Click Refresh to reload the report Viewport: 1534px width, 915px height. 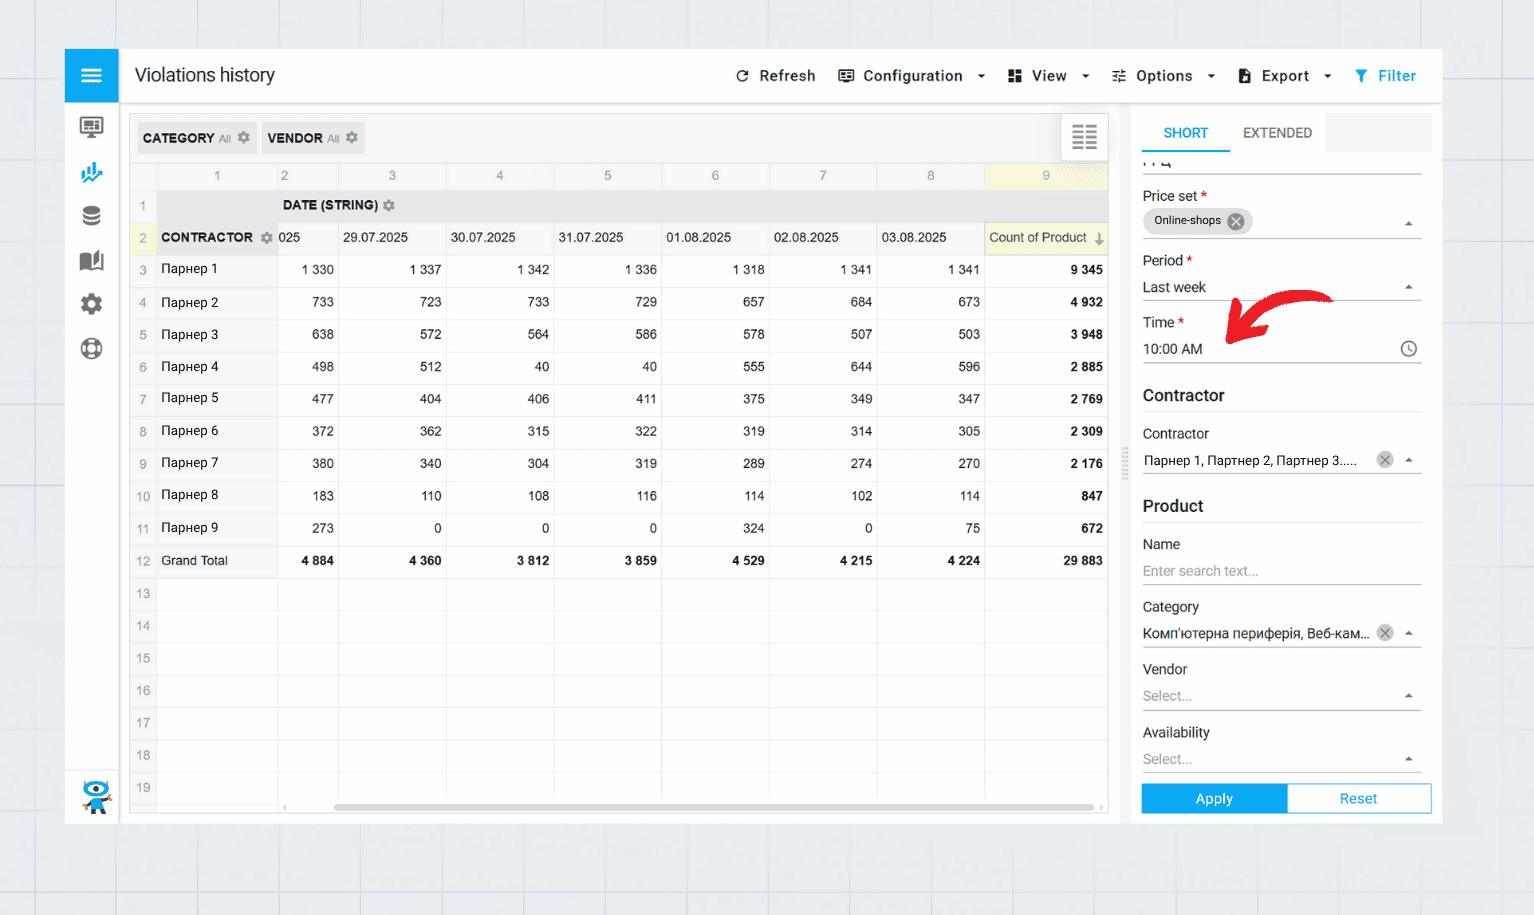tap(776, 75)
